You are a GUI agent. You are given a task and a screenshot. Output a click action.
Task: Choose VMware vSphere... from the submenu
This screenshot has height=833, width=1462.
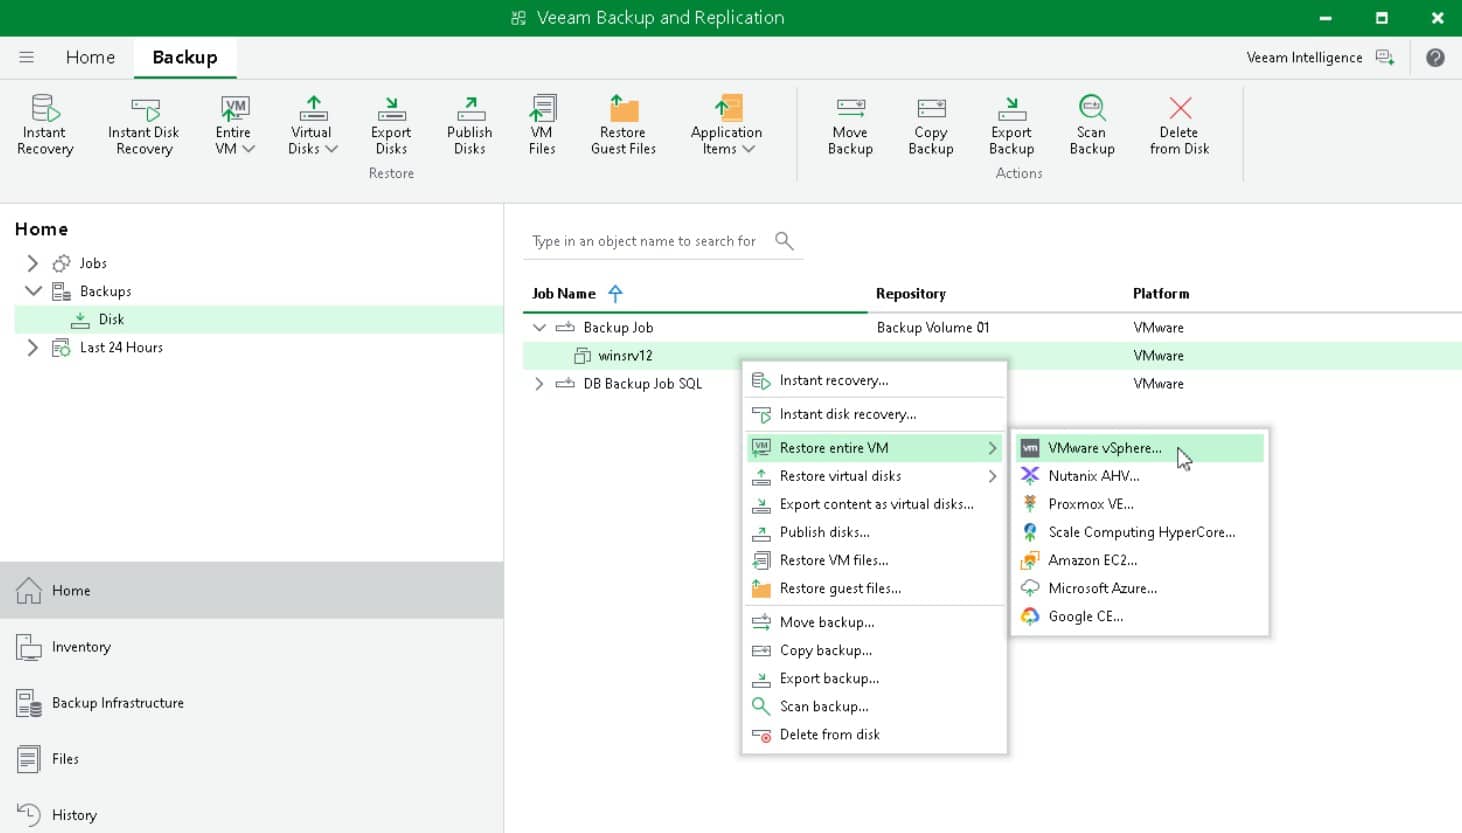tap(1140, 448)
